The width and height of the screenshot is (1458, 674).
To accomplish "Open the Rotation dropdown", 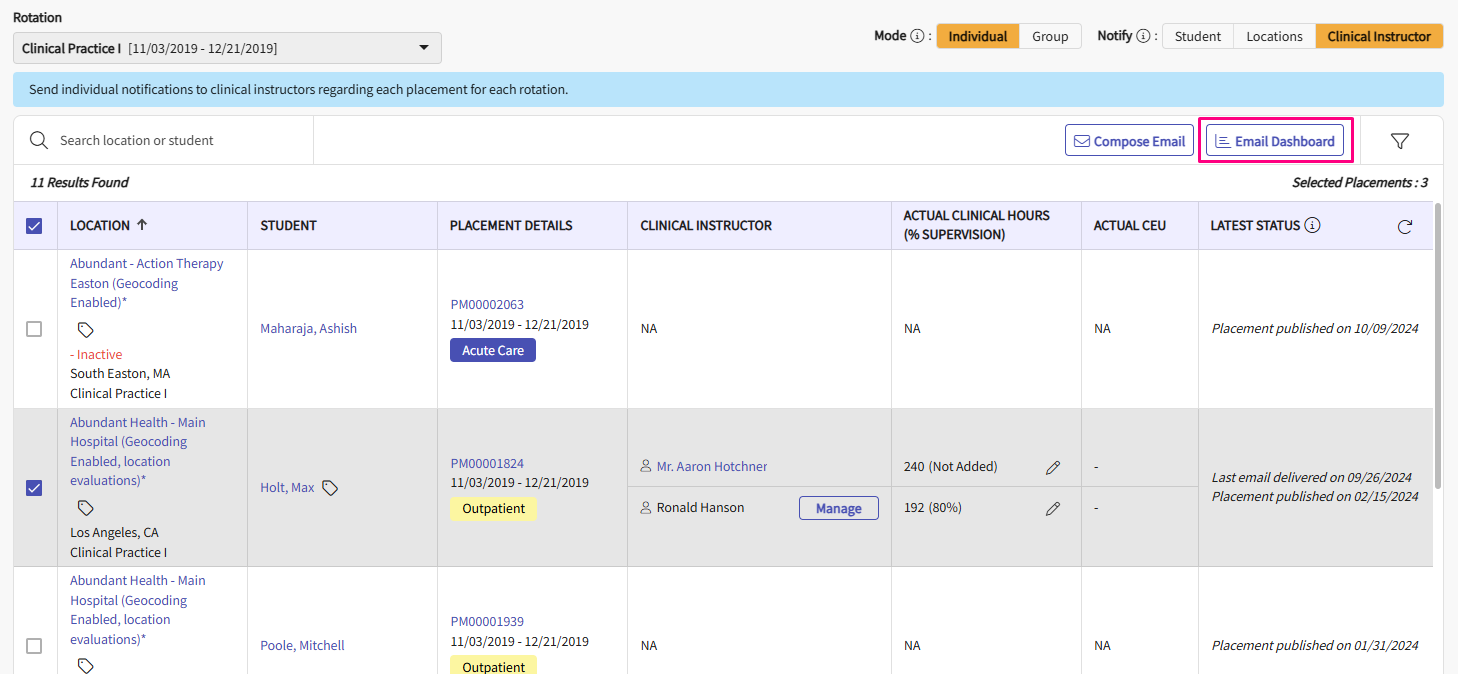I will [x=227, y=48].
